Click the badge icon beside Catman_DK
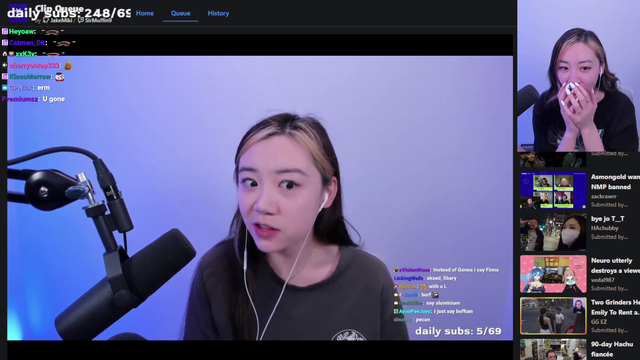The height and width of the screenshot is (360, 640). click(x=4, y=42)
